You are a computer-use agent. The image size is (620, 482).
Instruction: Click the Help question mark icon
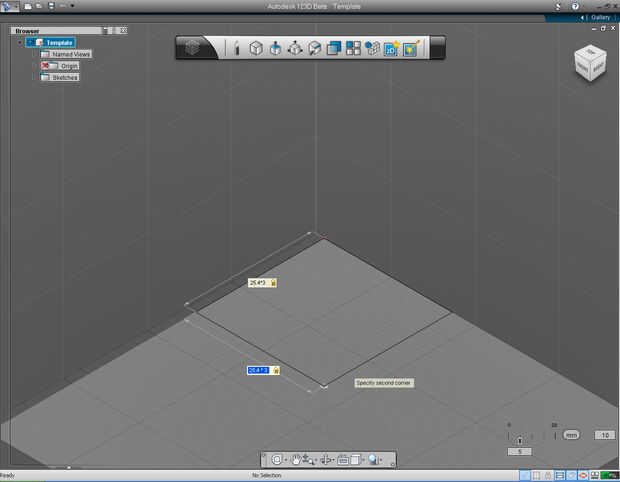click(x=575, y=6)
